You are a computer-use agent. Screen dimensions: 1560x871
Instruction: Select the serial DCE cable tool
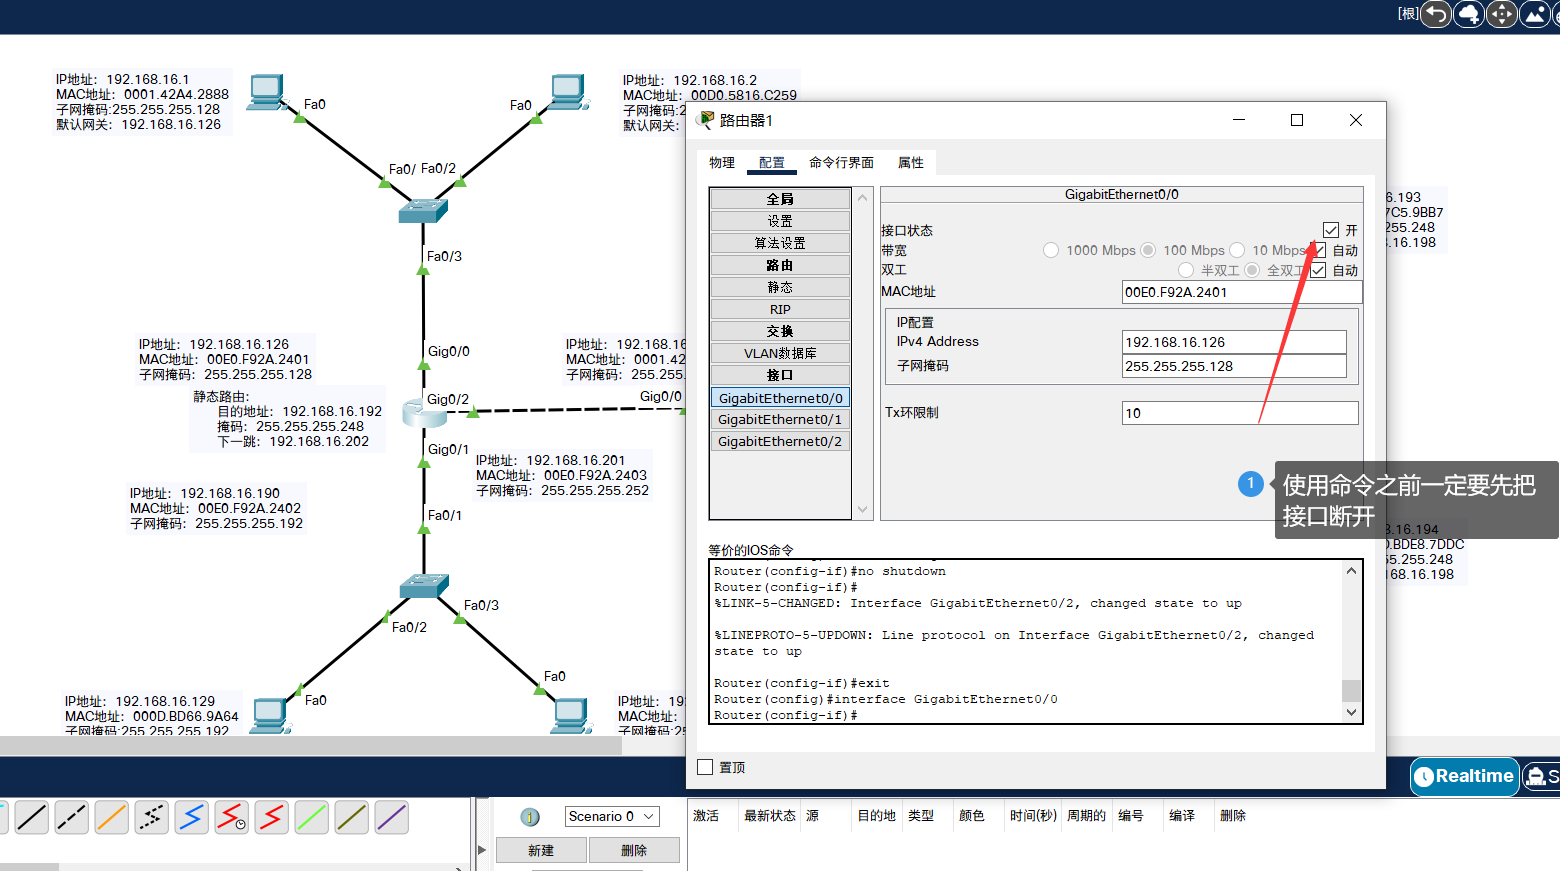click(x=231, y=817)
